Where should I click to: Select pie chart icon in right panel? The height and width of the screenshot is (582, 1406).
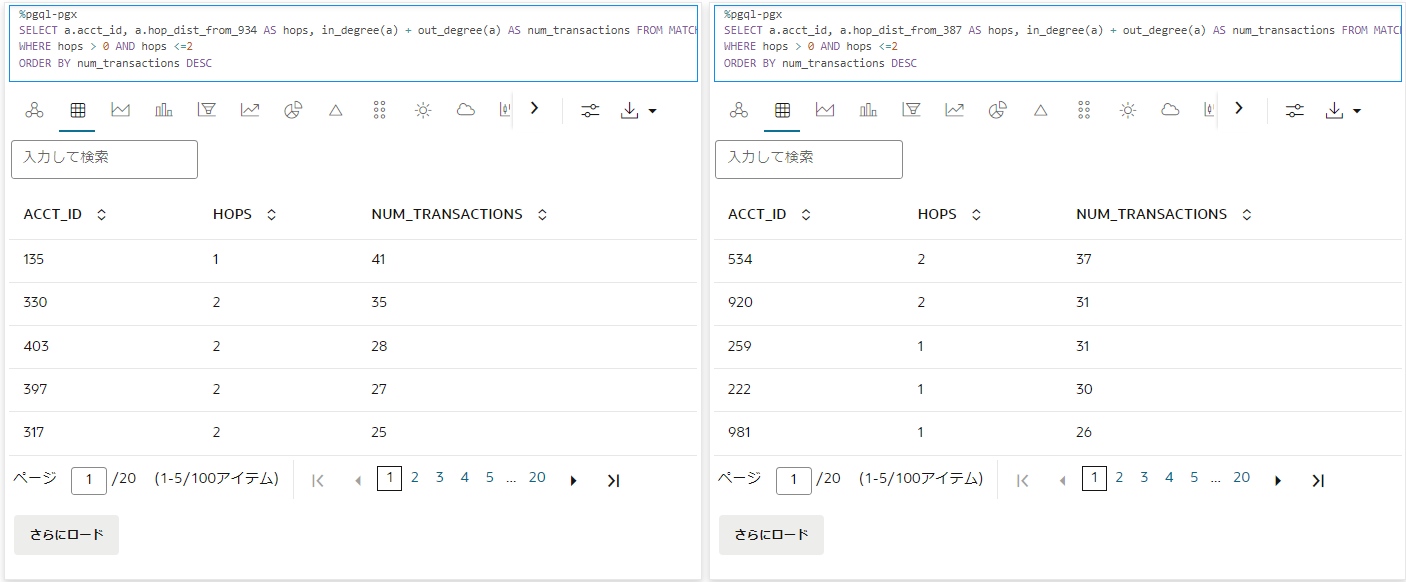[997, 110]
